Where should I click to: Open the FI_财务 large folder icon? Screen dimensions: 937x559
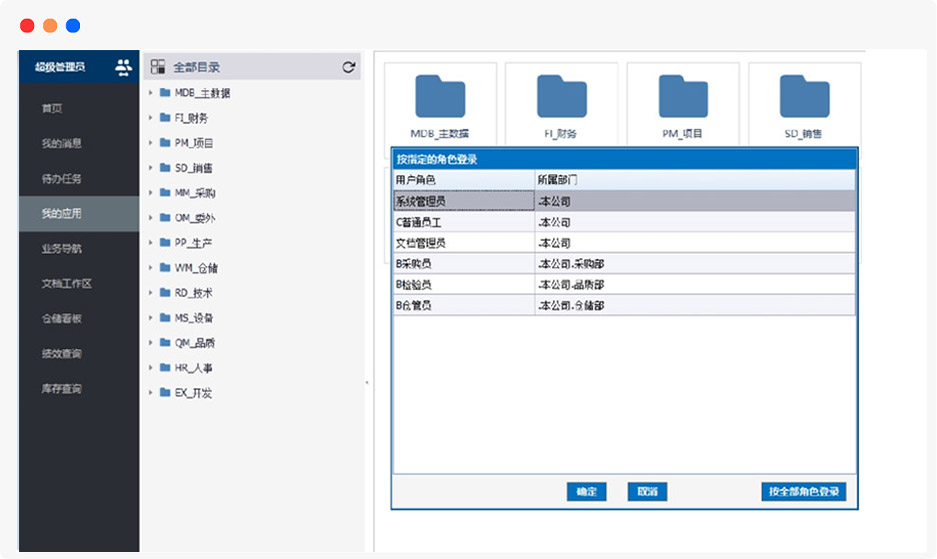[561, 97]
